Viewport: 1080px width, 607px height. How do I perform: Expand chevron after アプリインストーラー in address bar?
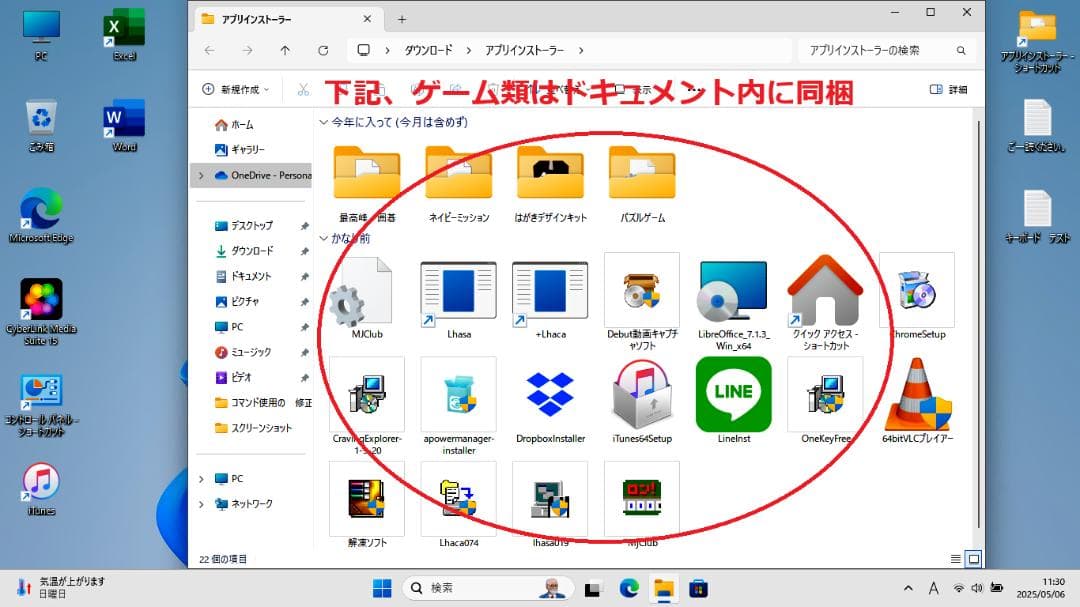point(581,50)
